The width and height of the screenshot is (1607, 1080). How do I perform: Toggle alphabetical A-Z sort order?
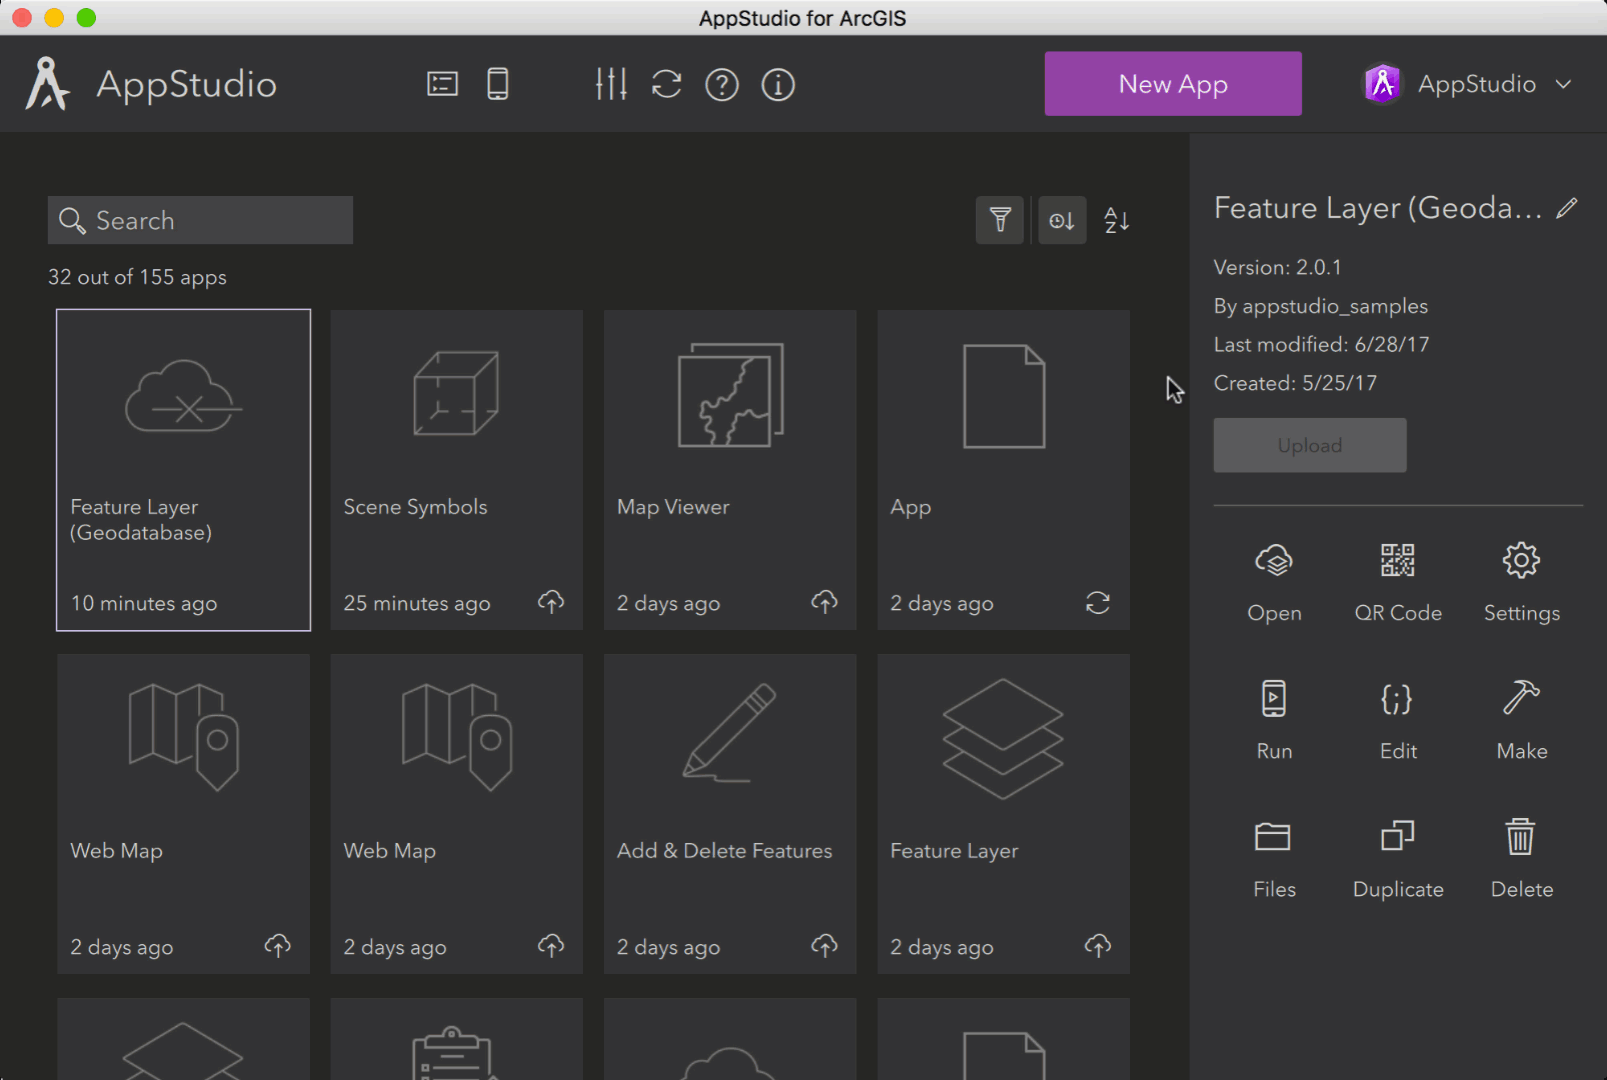click(1117, 220)
